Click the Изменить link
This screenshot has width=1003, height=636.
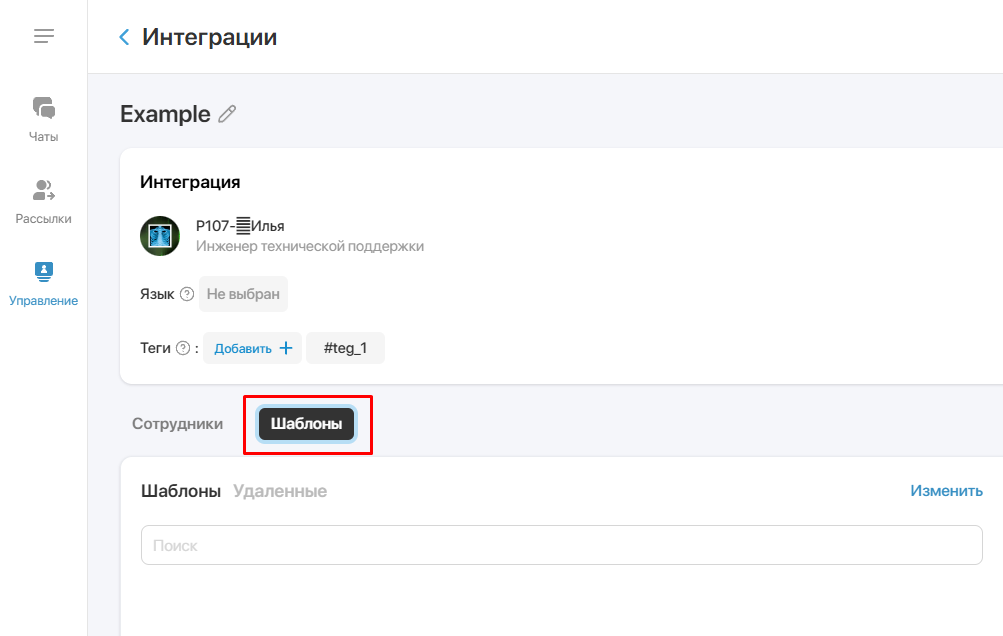(946, 491)
